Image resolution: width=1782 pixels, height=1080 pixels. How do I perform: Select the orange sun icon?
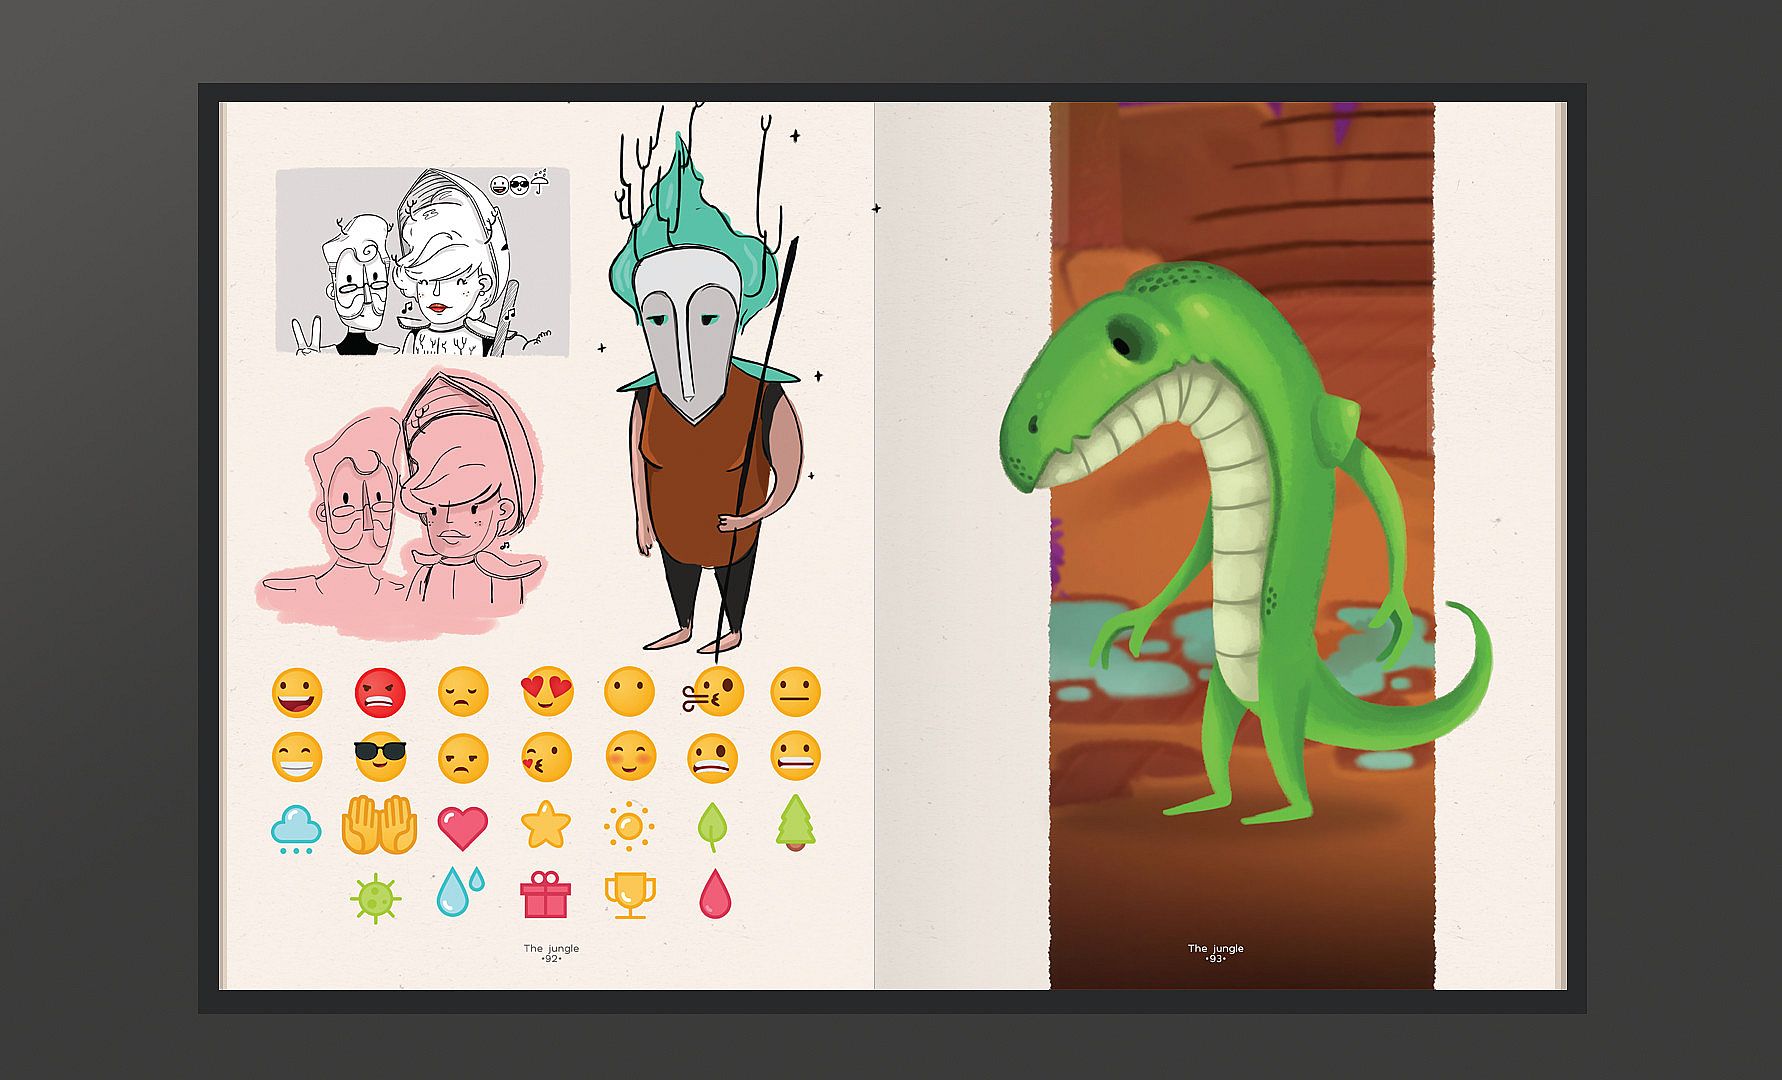[628, 827]
